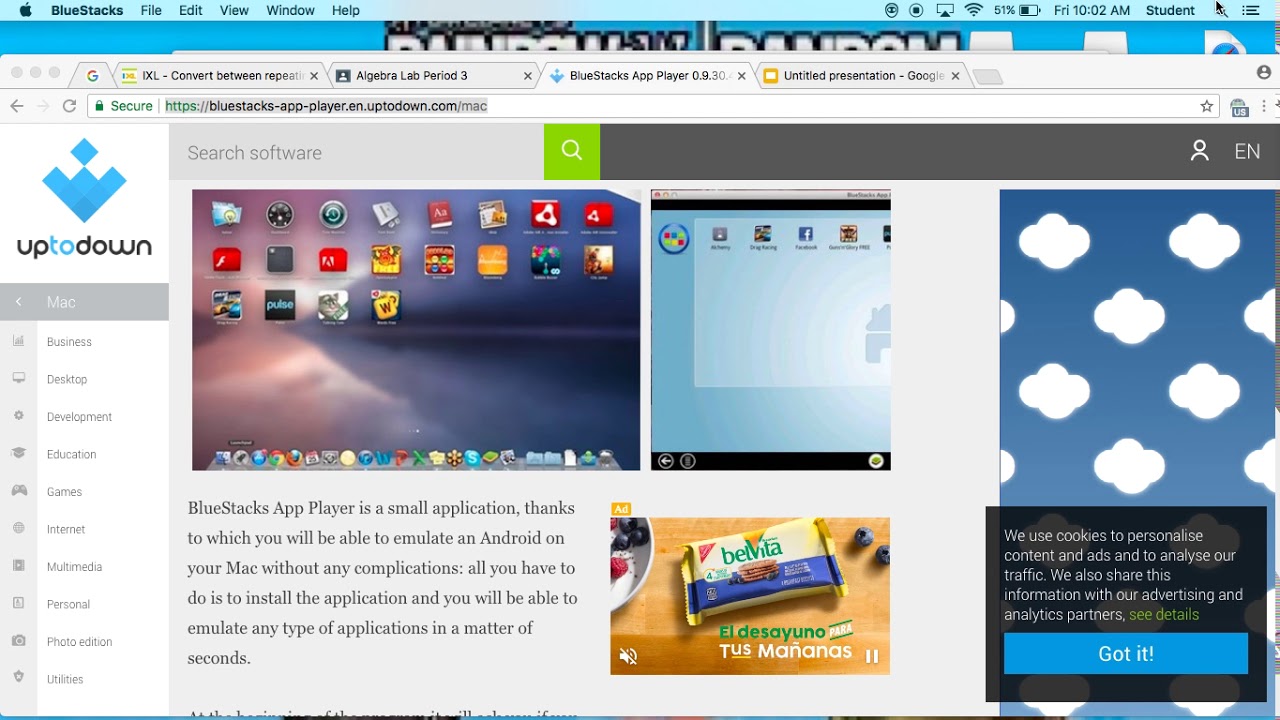Pause the belVita ad video

(871, 656)
